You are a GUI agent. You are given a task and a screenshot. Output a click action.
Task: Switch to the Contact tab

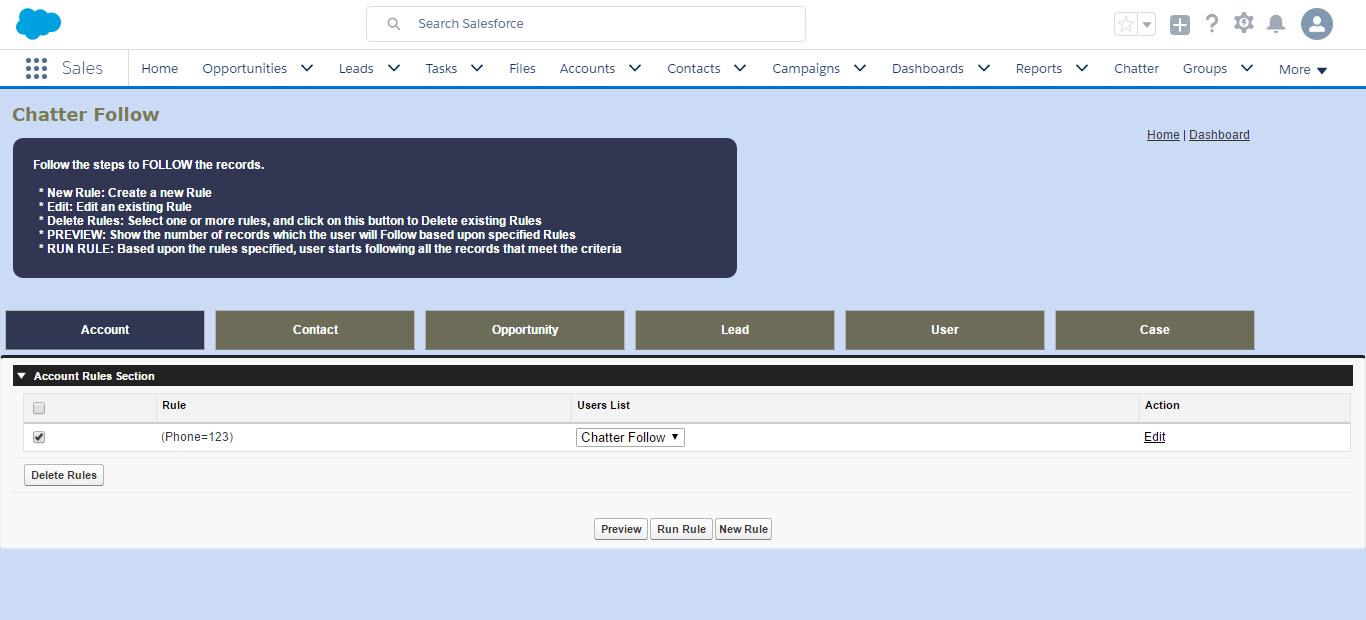point(315,330)
